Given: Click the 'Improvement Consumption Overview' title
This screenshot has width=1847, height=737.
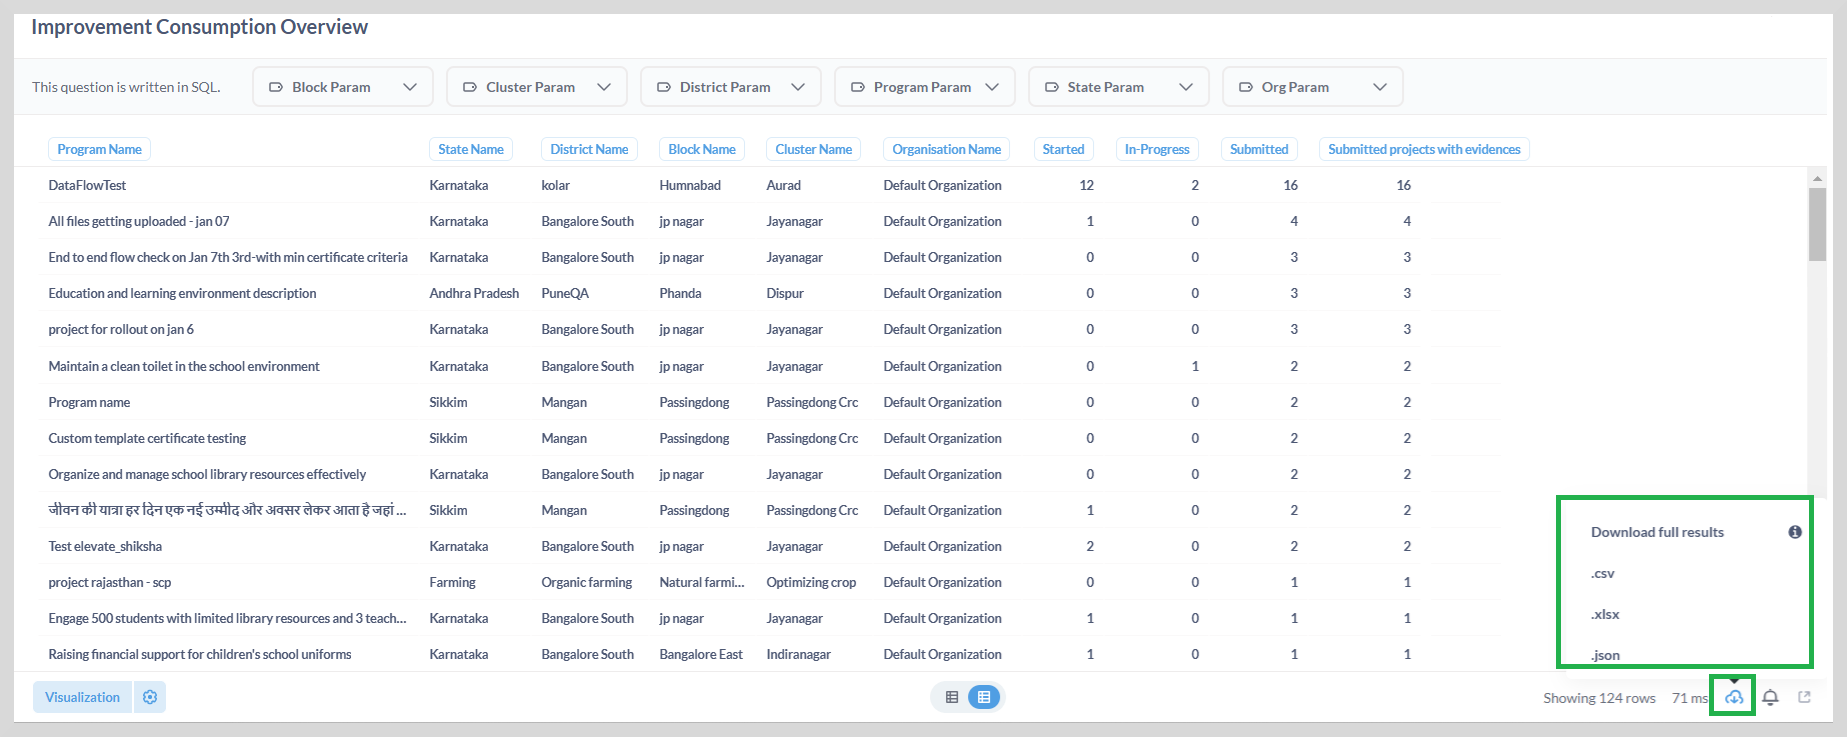Looking at the screenshot, I should [x=199, y=27].
